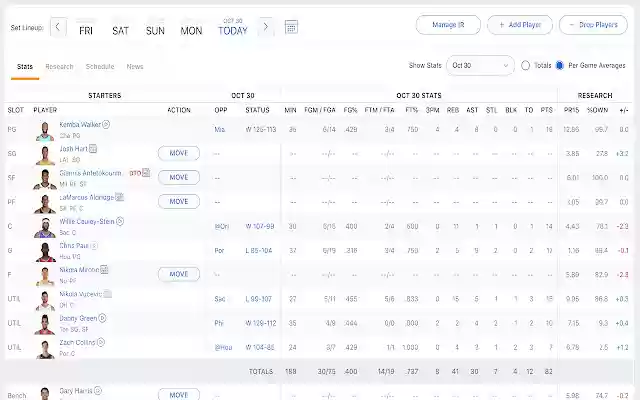640x400 pixels.
Task: Open the L 85-104 game result link
Action: [x=259, y=250]
